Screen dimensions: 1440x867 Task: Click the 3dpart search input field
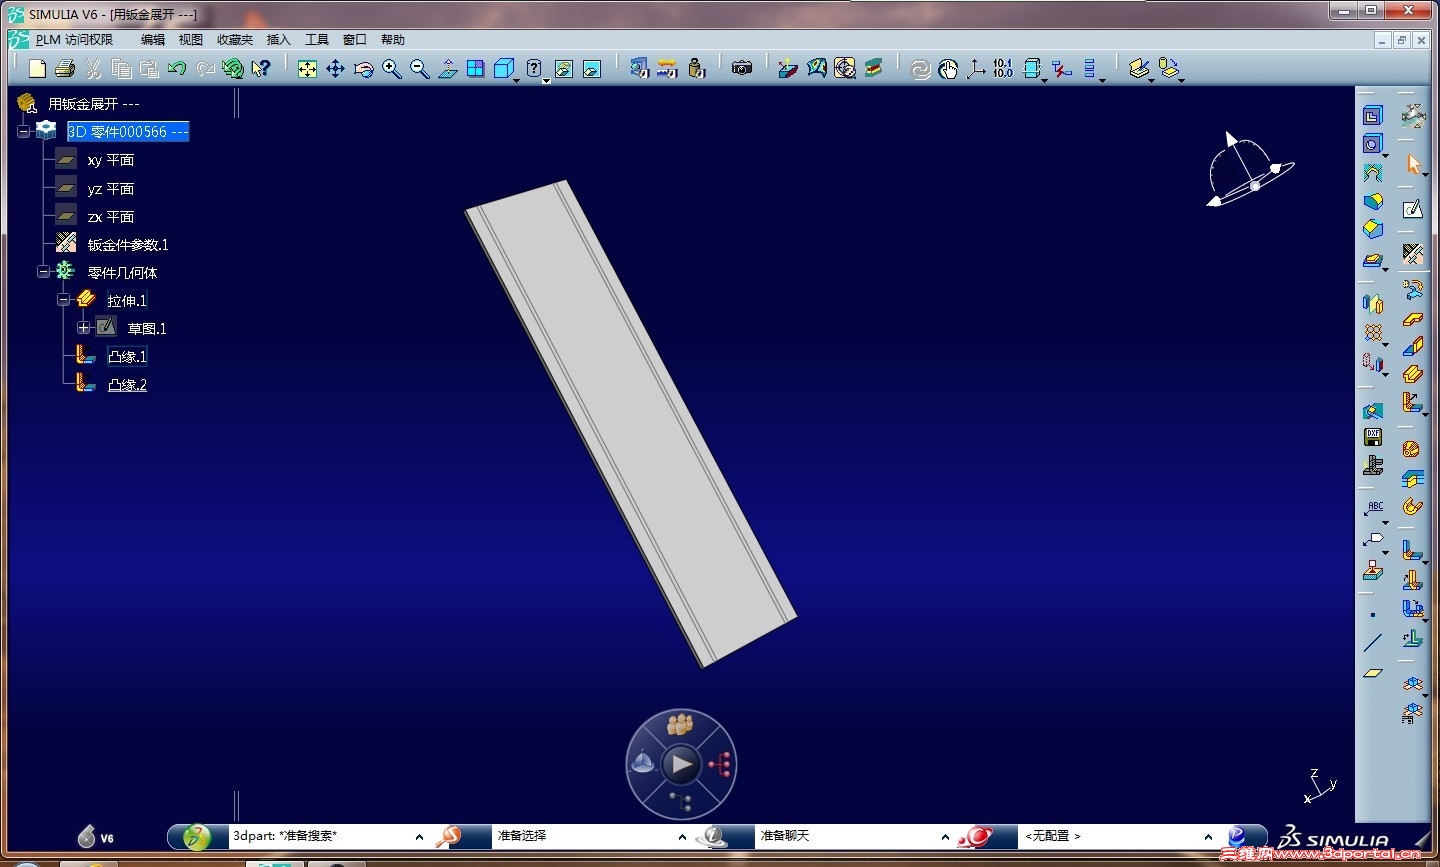point(319,836)
